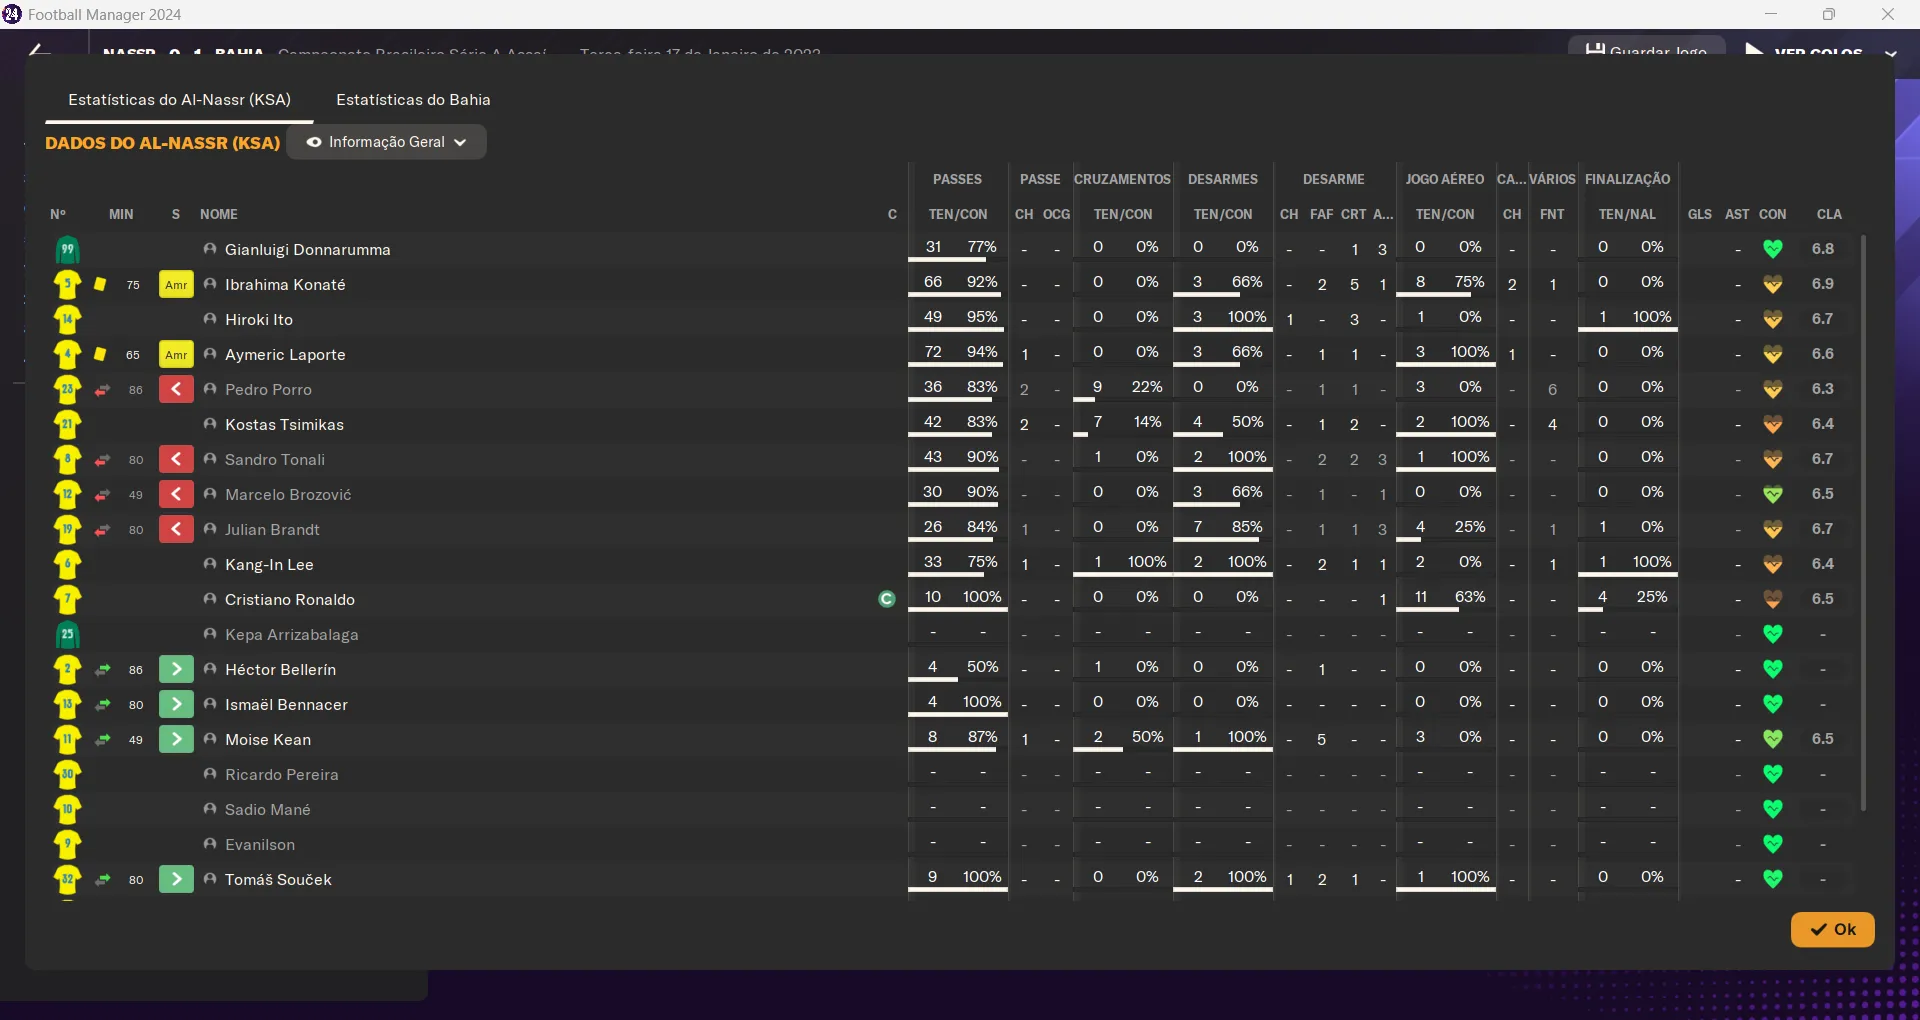Click the person icon beside Kang-In Lee

(x=210, y=564)
